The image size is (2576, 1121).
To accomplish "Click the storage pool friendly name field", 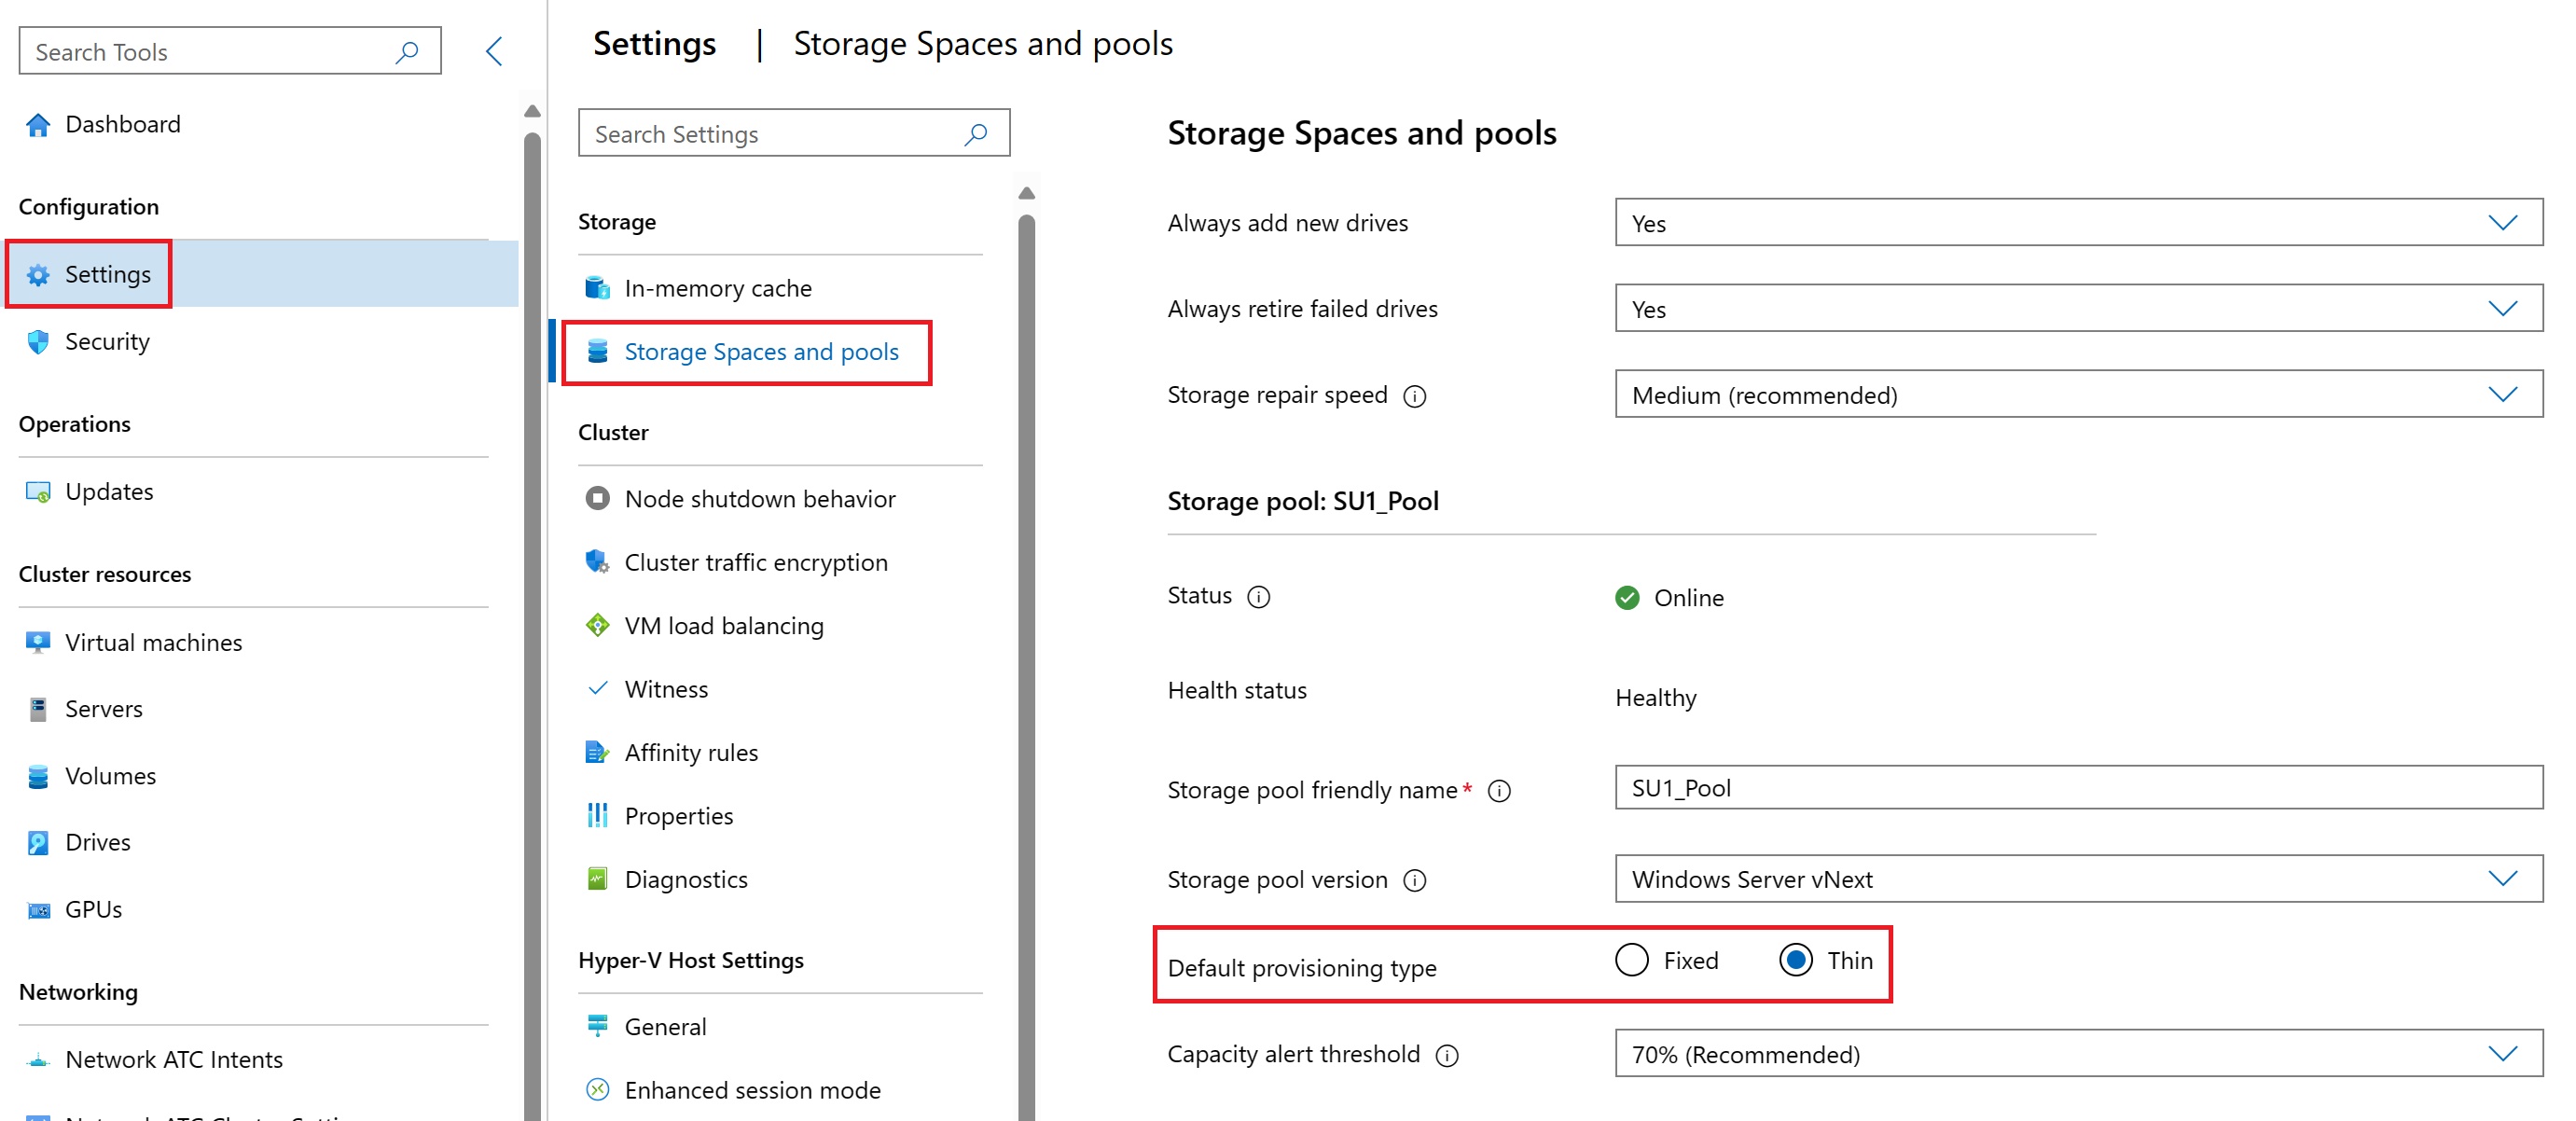I will click(x=2079, y=787).
